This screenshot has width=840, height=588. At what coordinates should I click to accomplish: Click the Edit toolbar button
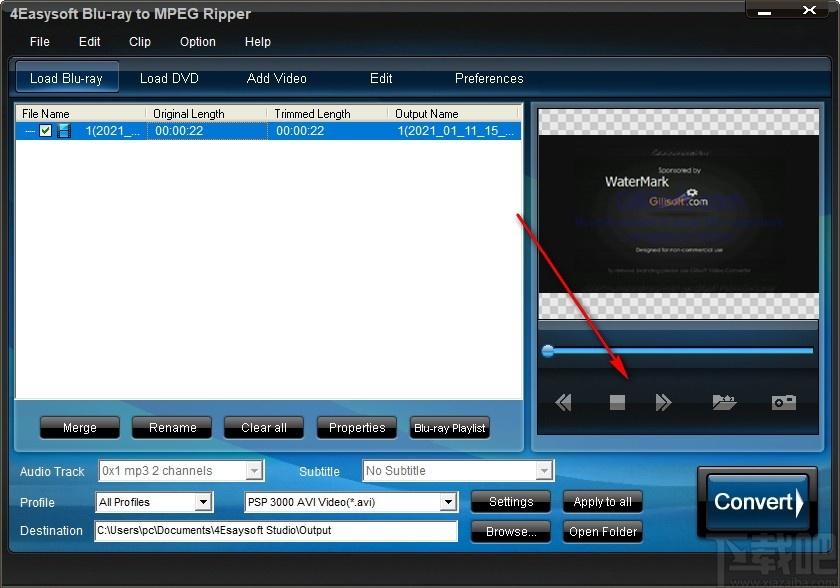[x=381, y=78]
